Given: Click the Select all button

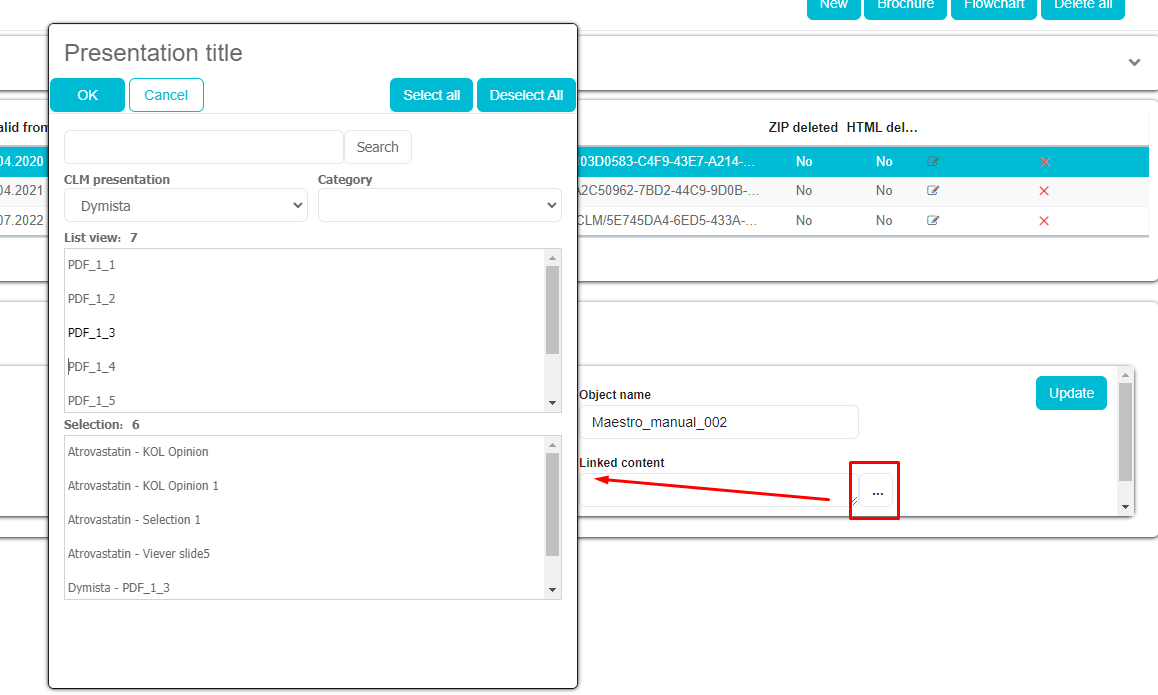Looking at the screenshot, I should [431, 95].
